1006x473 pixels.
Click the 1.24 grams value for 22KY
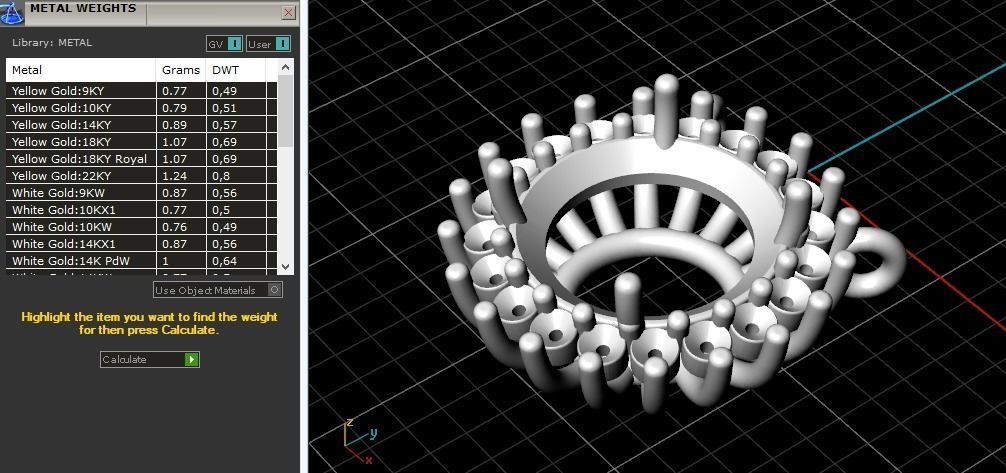pos(181,175)
